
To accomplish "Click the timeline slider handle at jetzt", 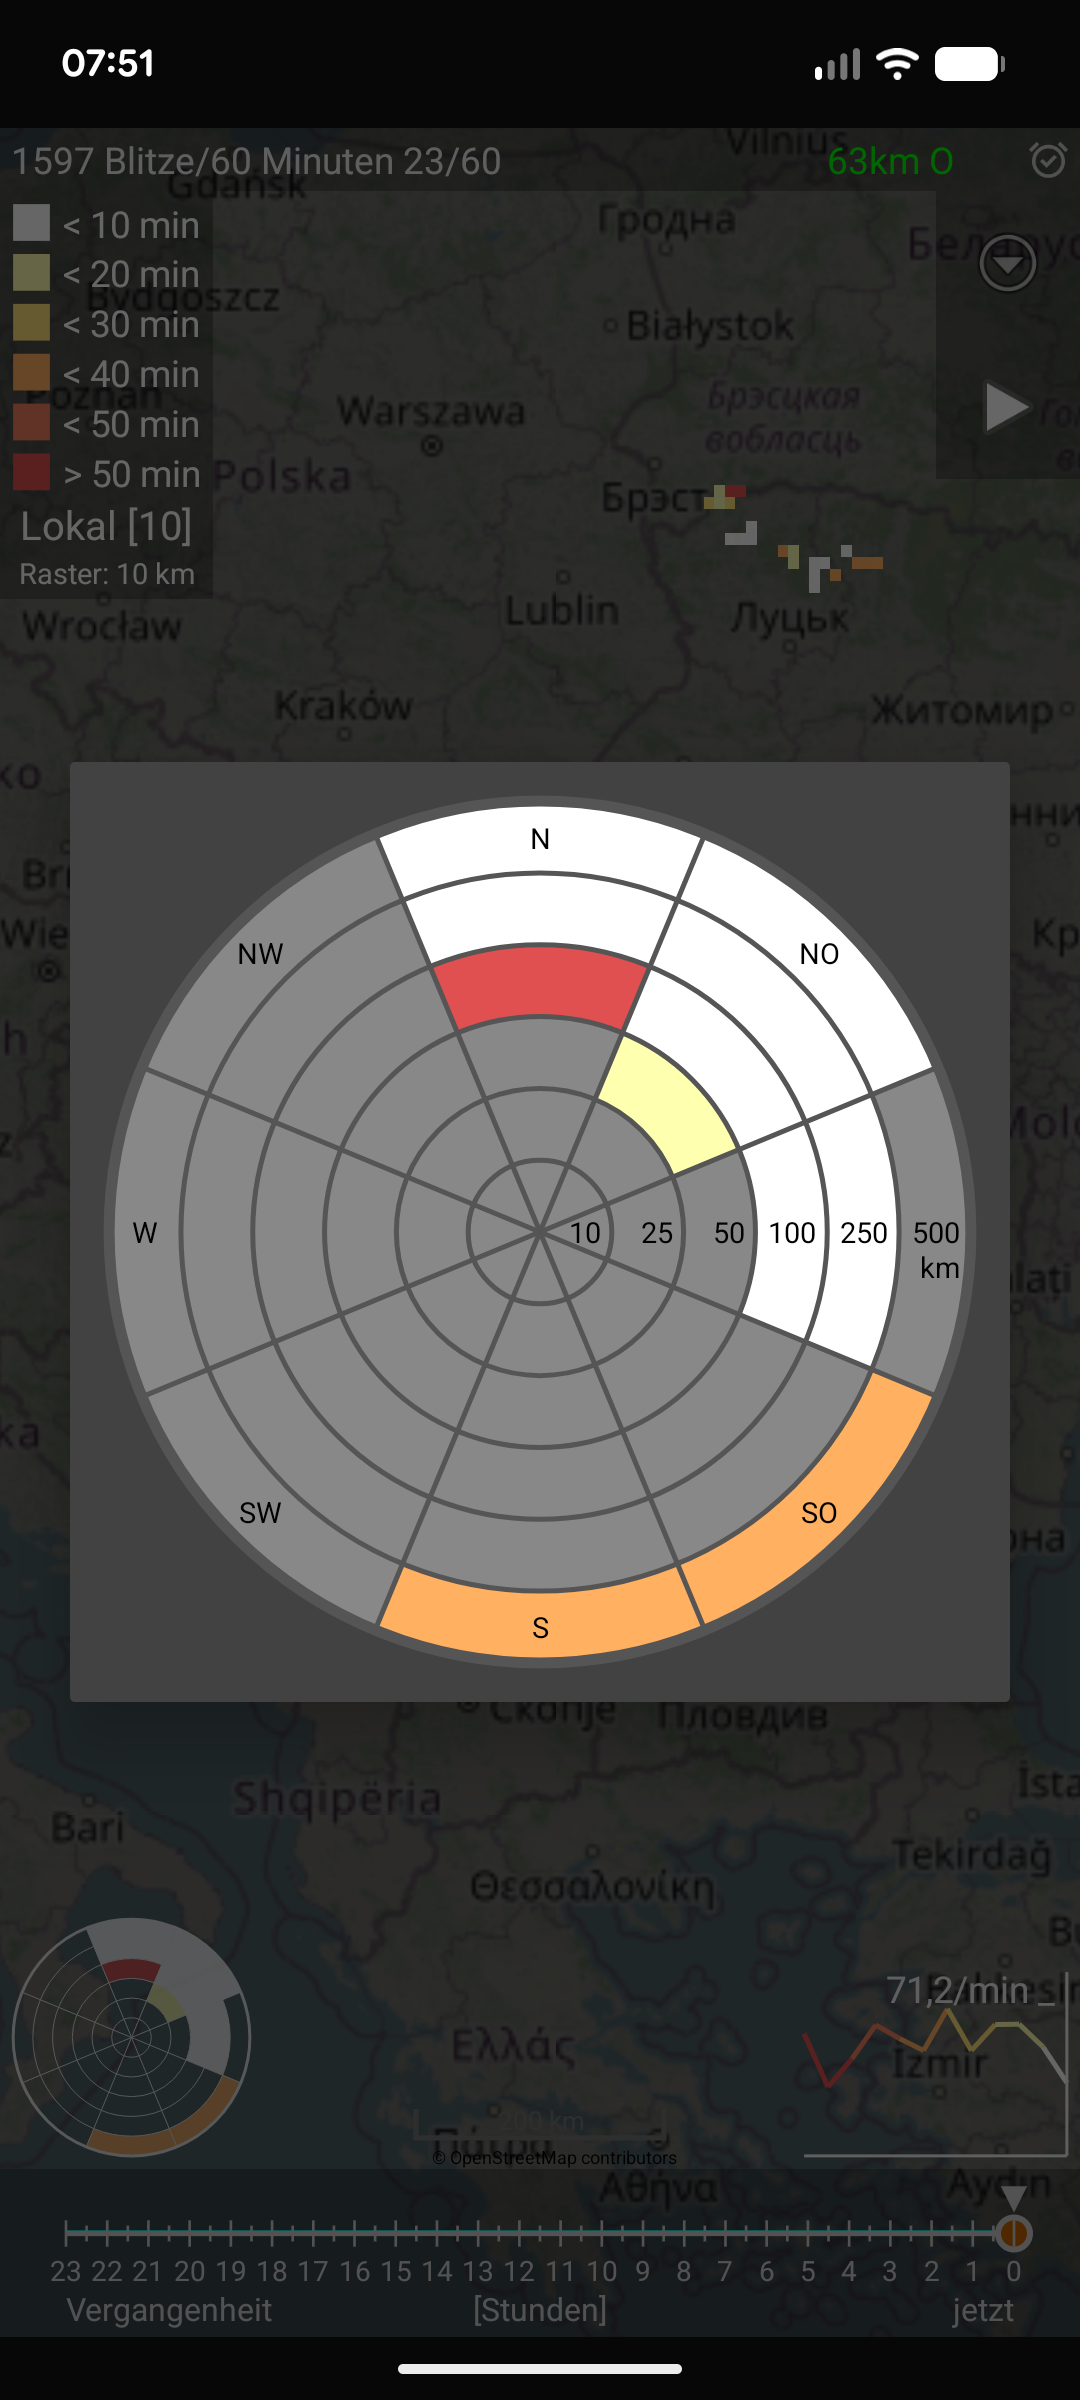I will coord(1013,2232).
